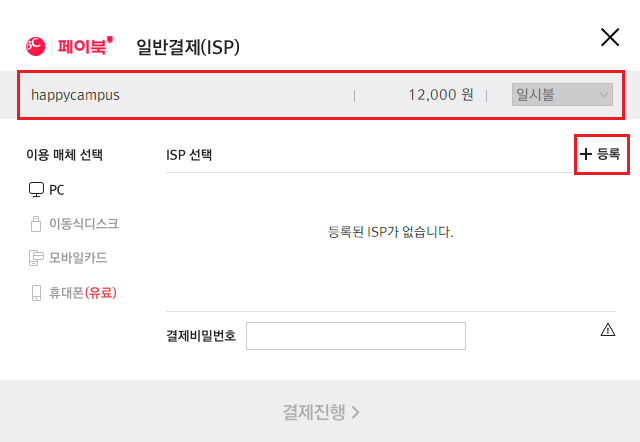Select PC as the payment medium
This screenshot has height=442, width=640.
[x=56, y=189]
